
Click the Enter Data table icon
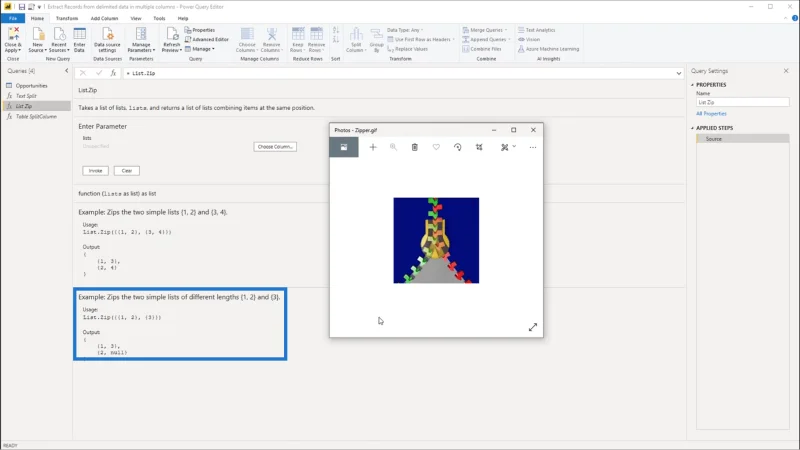[80, 35]
